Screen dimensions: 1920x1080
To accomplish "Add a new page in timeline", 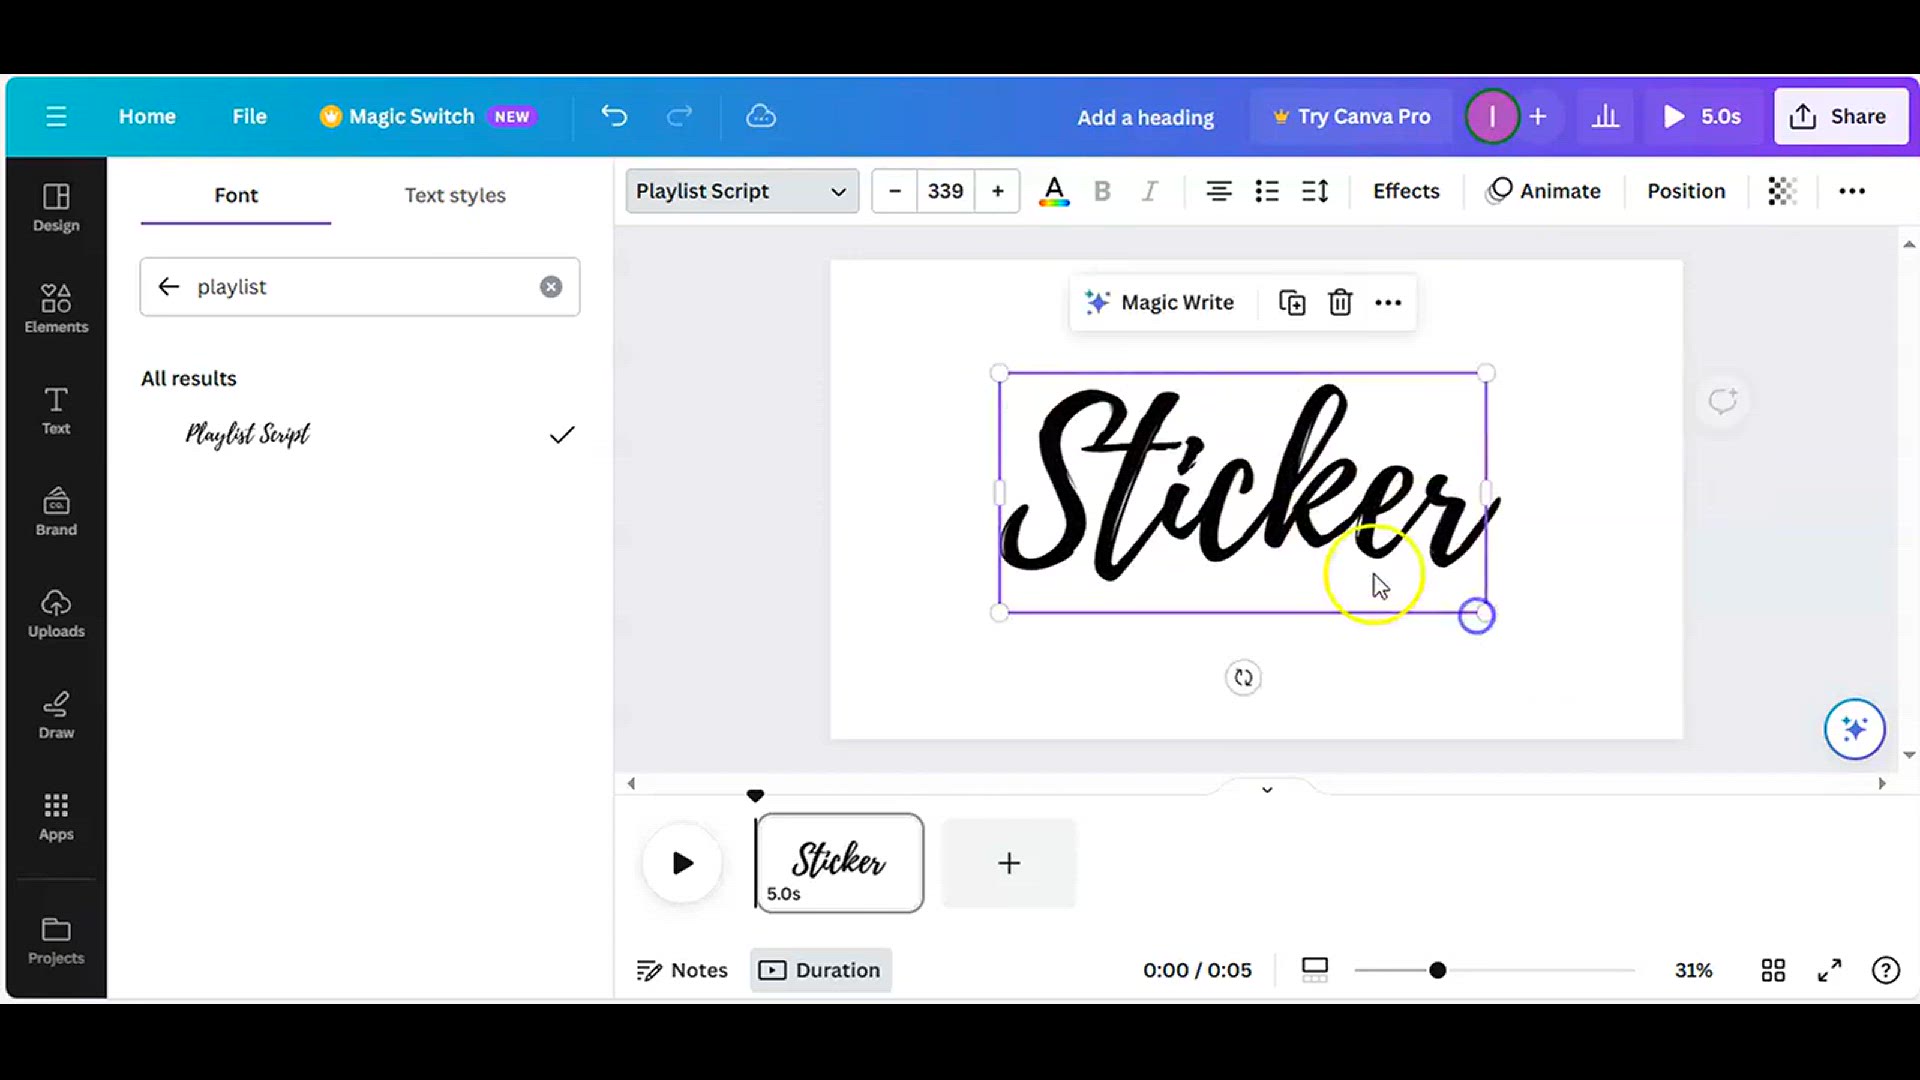I will coord(1009,863).
